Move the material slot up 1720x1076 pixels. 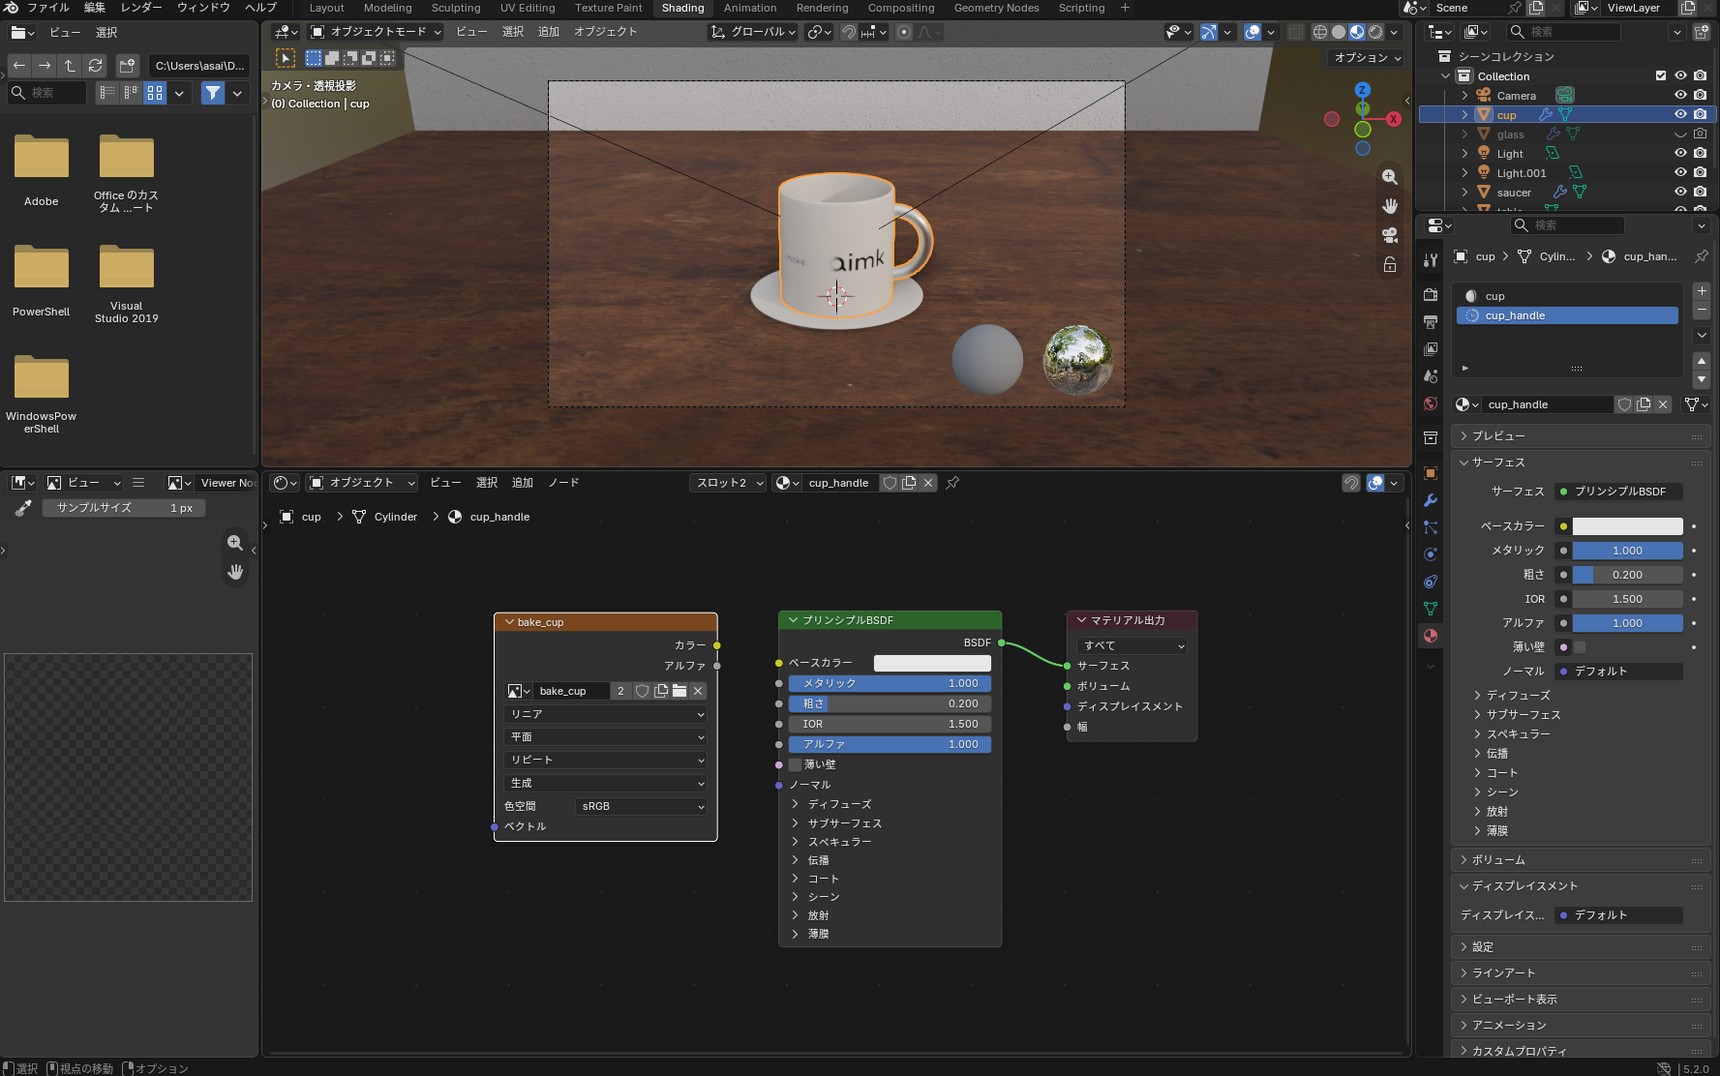coord(1702,361)
